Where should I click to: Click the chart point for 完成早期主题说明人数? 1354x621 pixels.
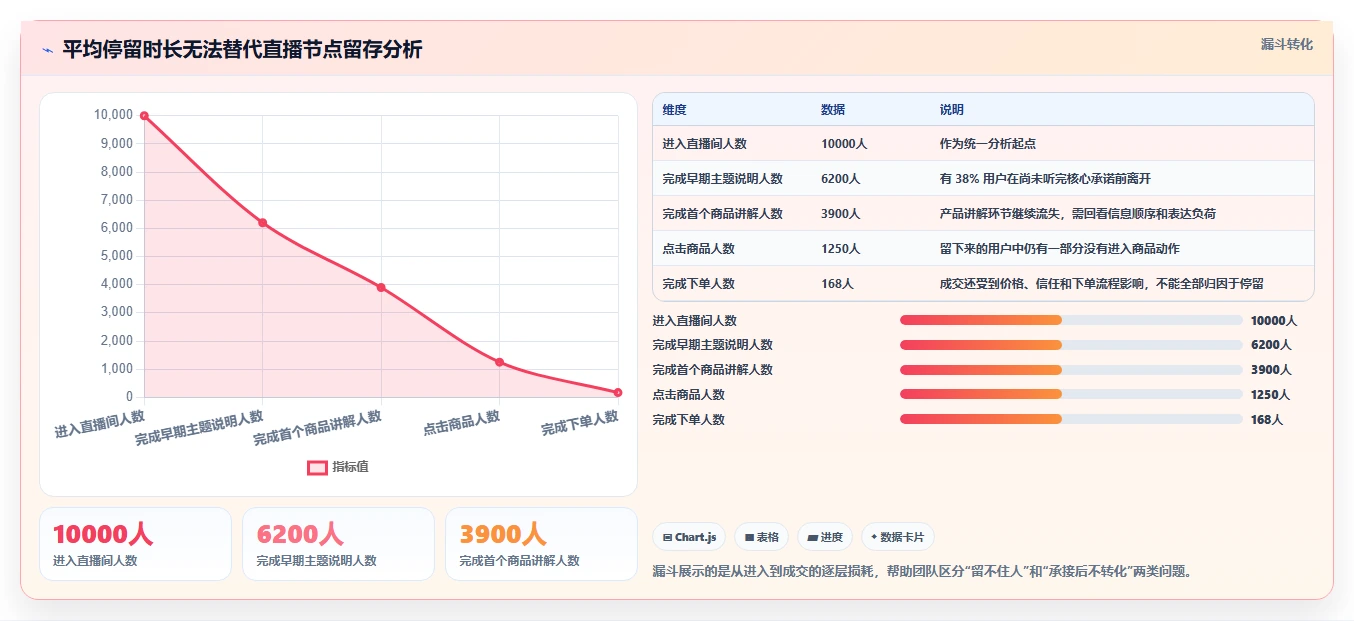262,223
